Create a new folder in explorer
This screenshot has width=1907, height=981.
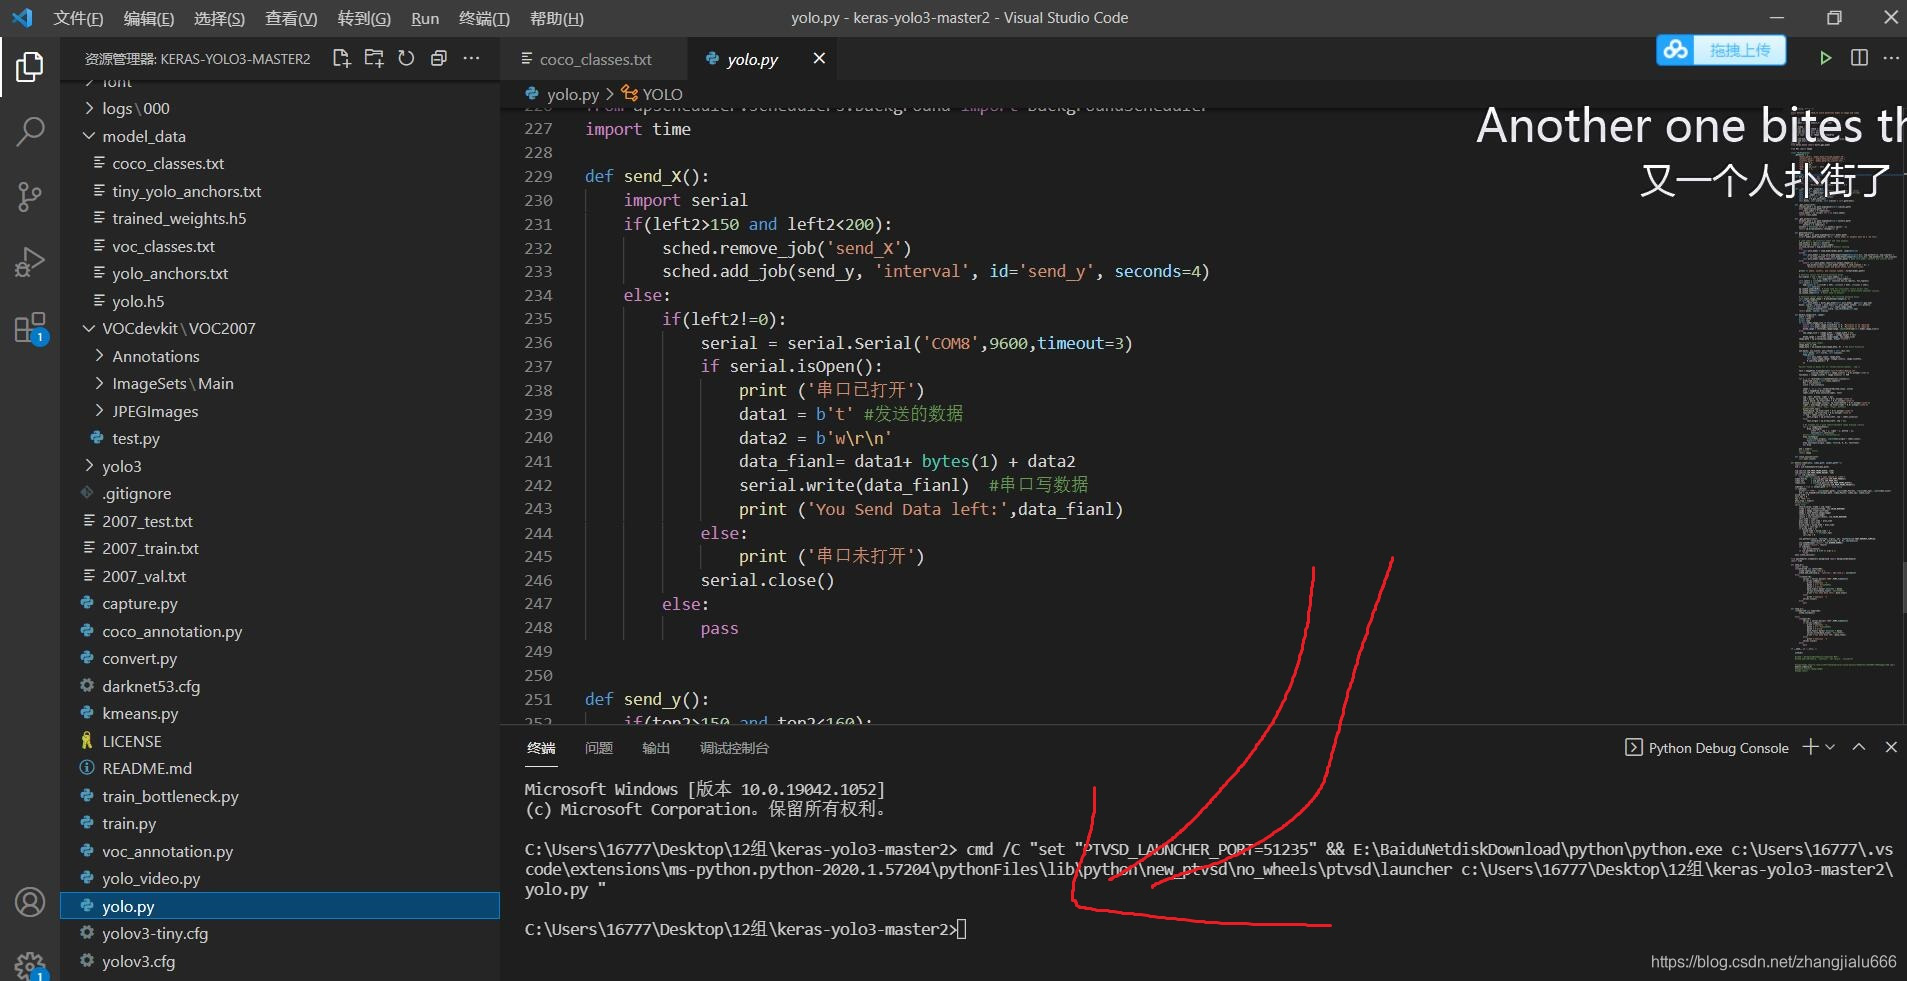coord(374,58)
